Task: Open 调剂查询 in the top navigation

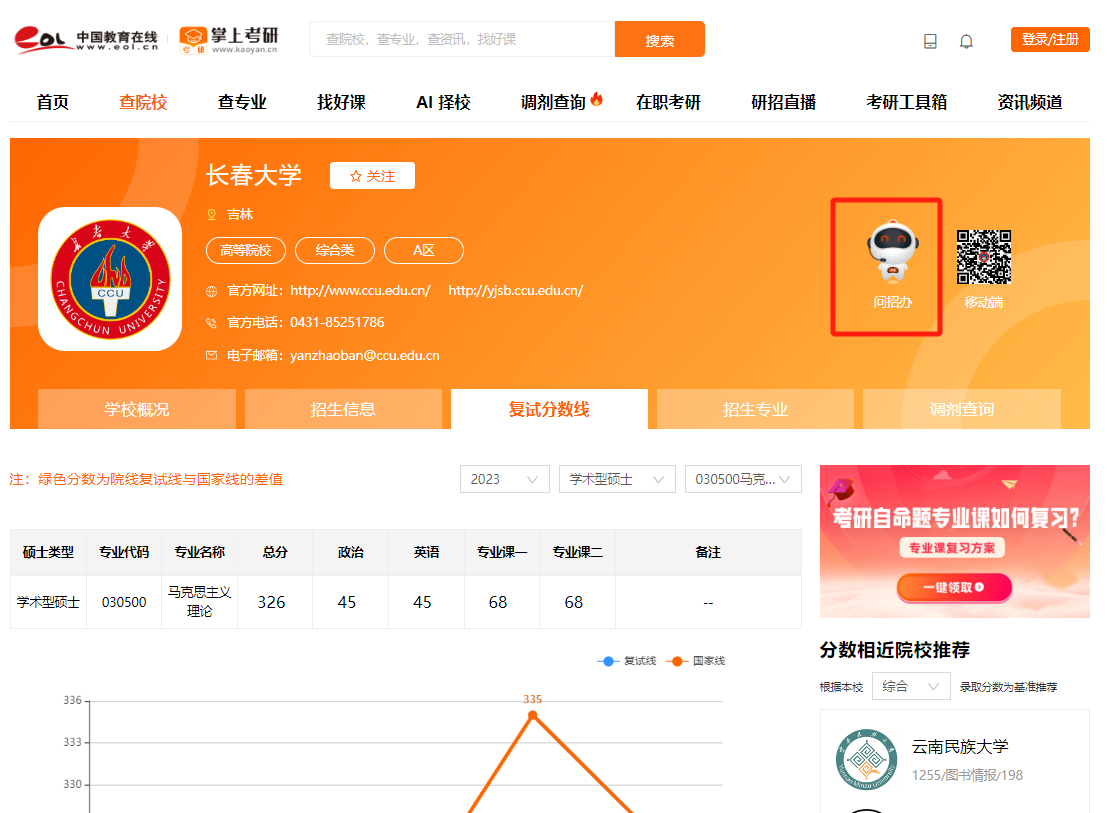Action: (554, 102)
